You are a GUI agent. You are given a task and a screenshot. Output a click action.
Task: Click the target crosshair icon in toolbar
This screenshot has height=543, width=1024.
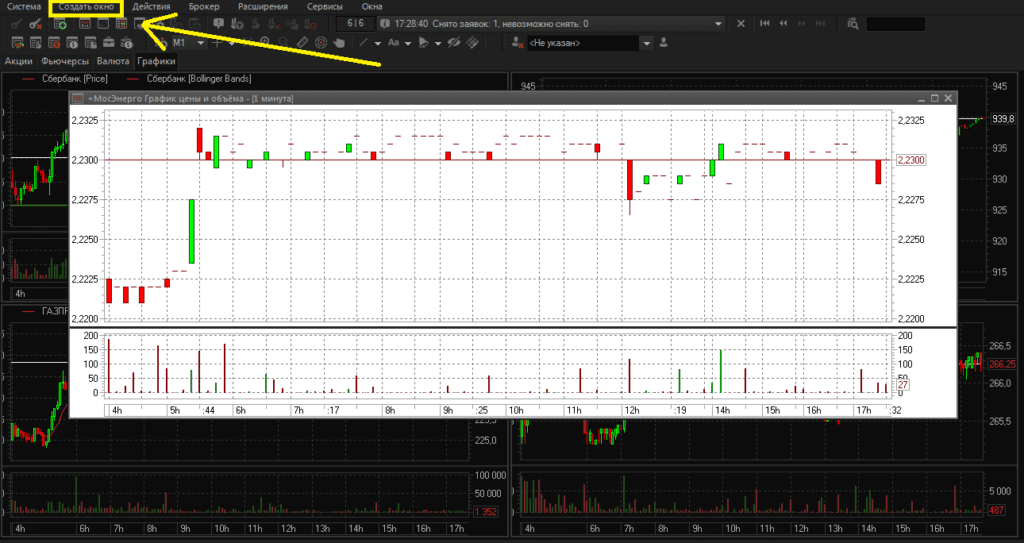(x=320, y=43)
